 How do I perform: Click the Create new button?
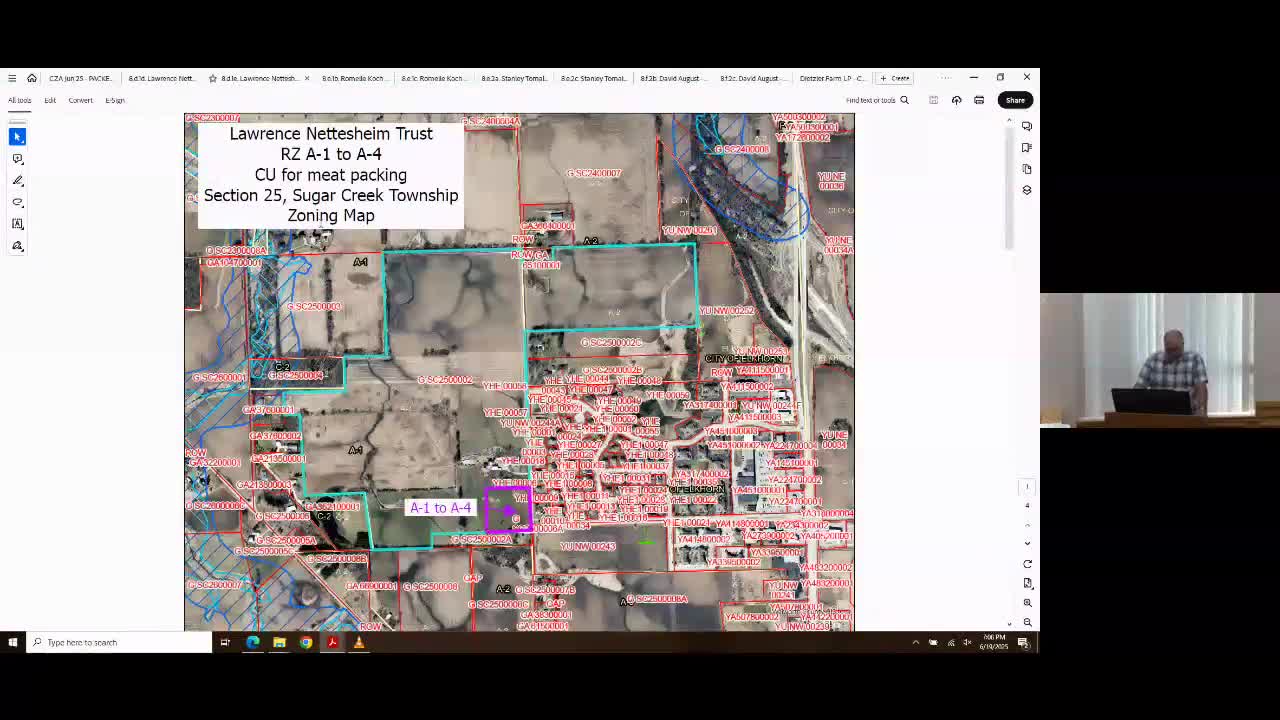coord(895,78)
